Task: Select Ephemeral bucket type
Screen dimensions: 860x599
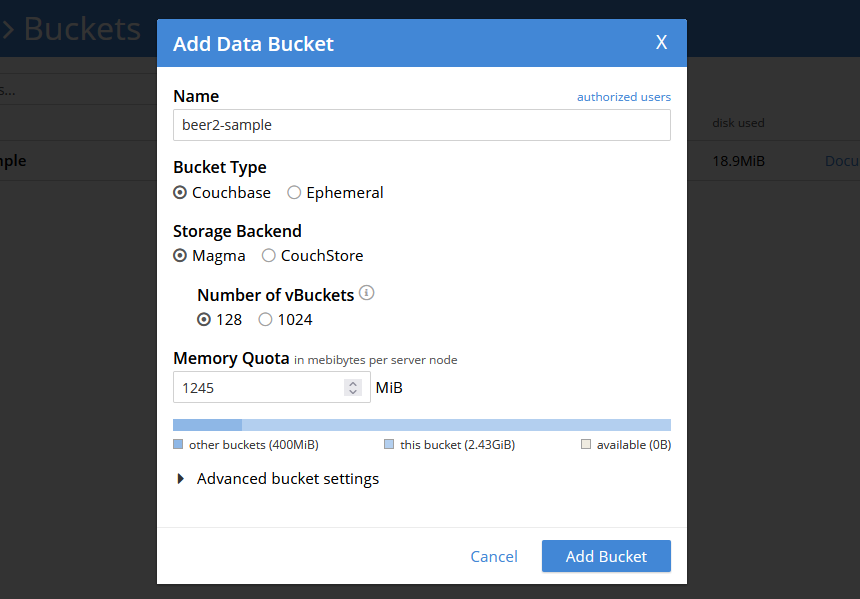Action: 294,193
